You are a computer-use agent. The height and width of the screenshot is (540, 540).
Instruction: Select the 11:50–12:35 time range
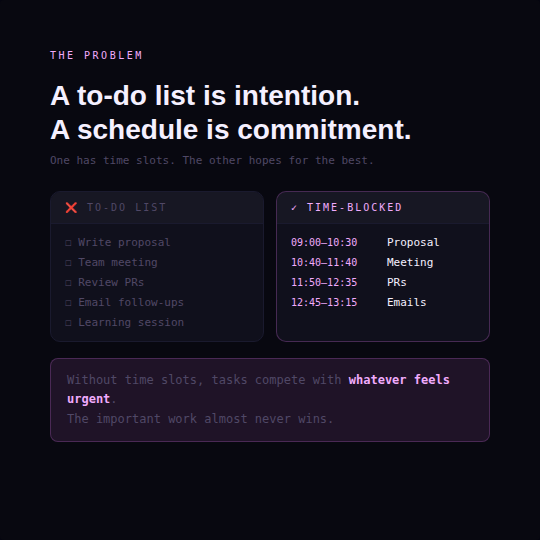[x=324, y=282]
